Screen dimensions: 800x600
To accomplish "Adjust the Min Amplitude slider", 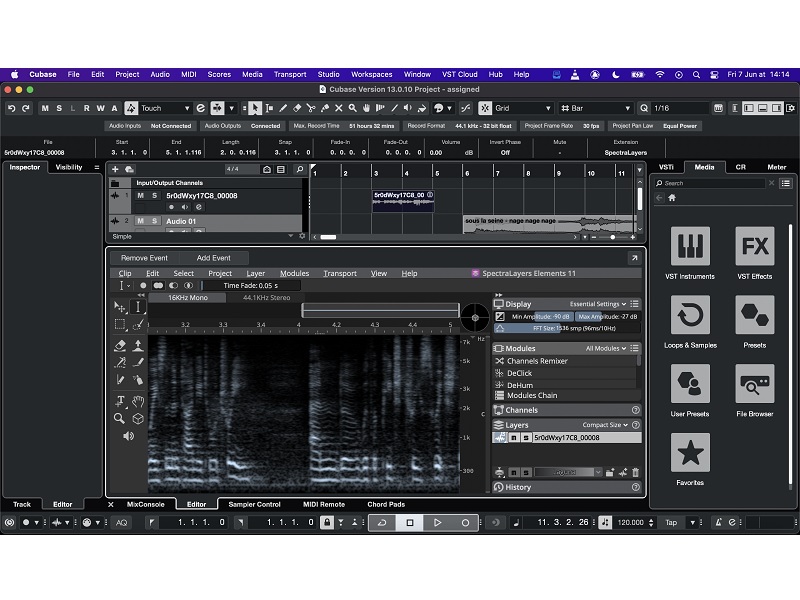I will pos(538,316).
